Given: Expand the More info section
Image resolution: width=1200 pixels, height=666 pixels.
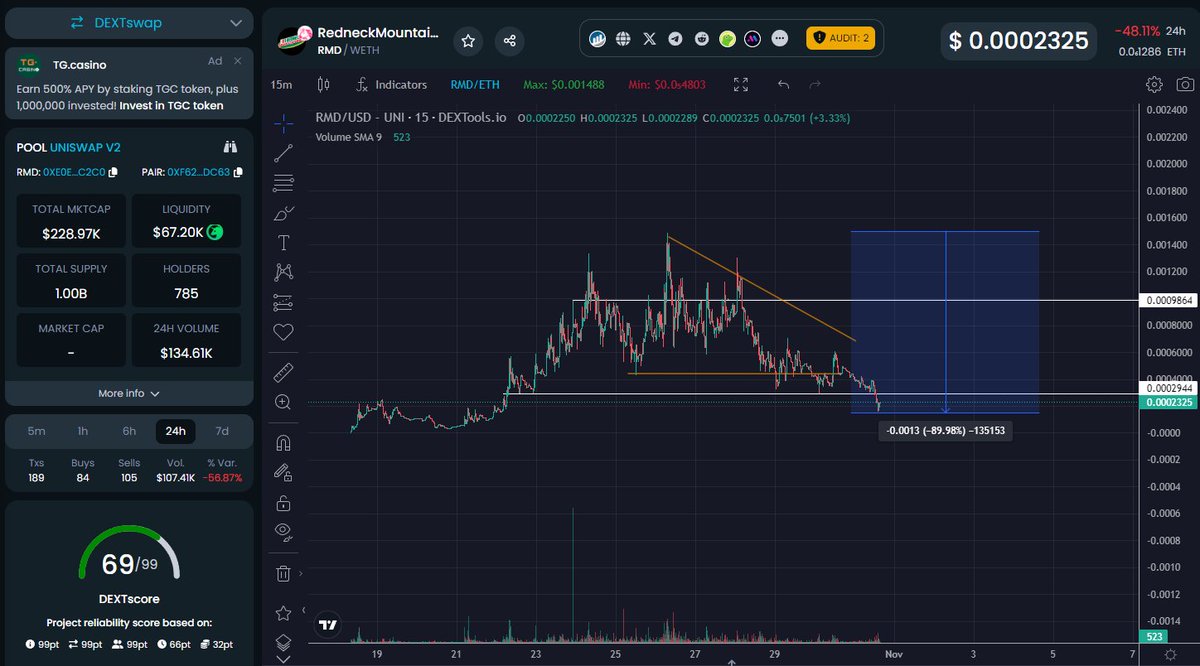Looking at the screenshot, I should click(x=129, y=393).
